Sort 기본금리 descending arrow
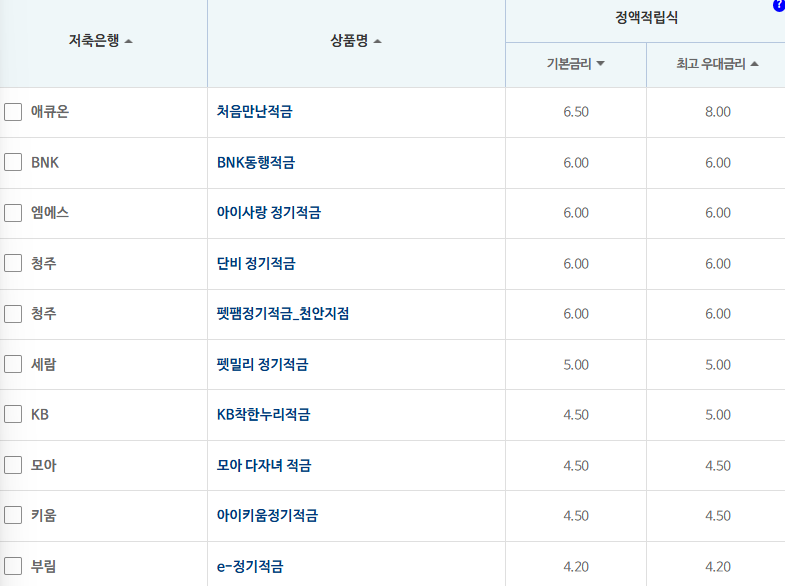 pos(601,64)
